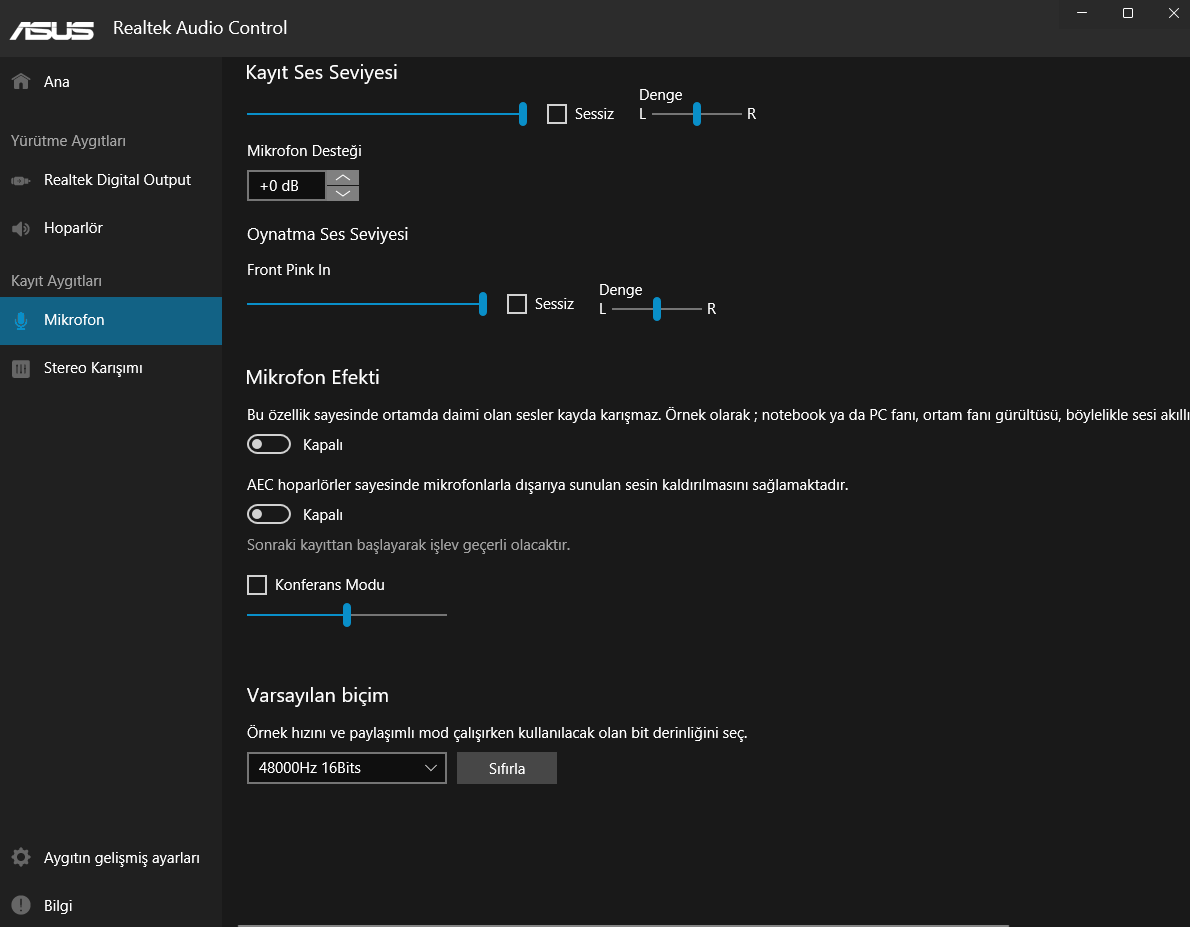Image resolution: width=1190 pixels, height=927 pixels.
Task: Open the 48000Hz 16Bits format dropdown
Action: (346, 768)
